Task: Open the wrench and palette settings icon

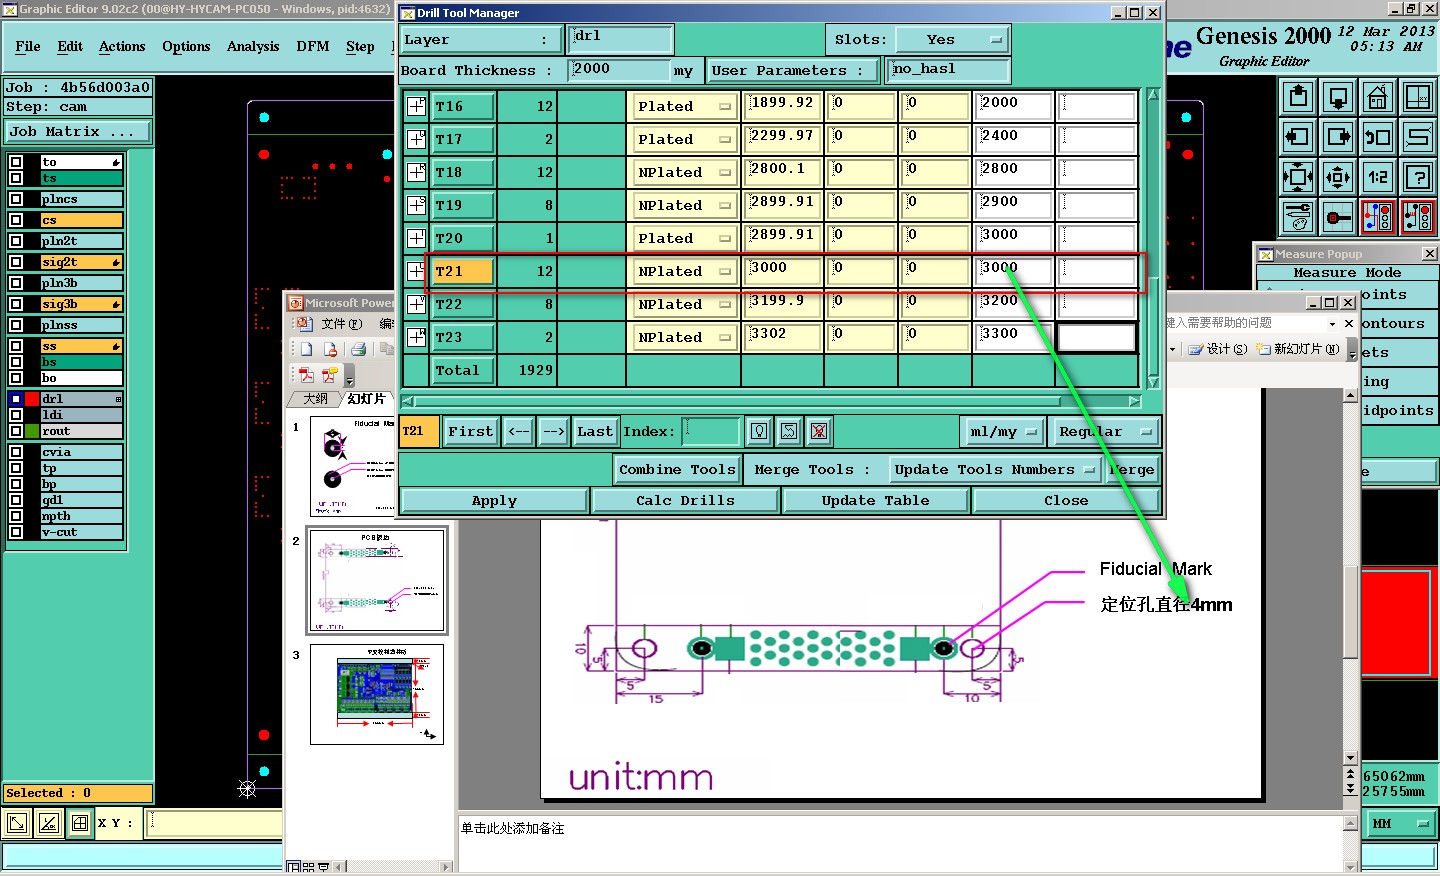Action: pos(1298,216)
